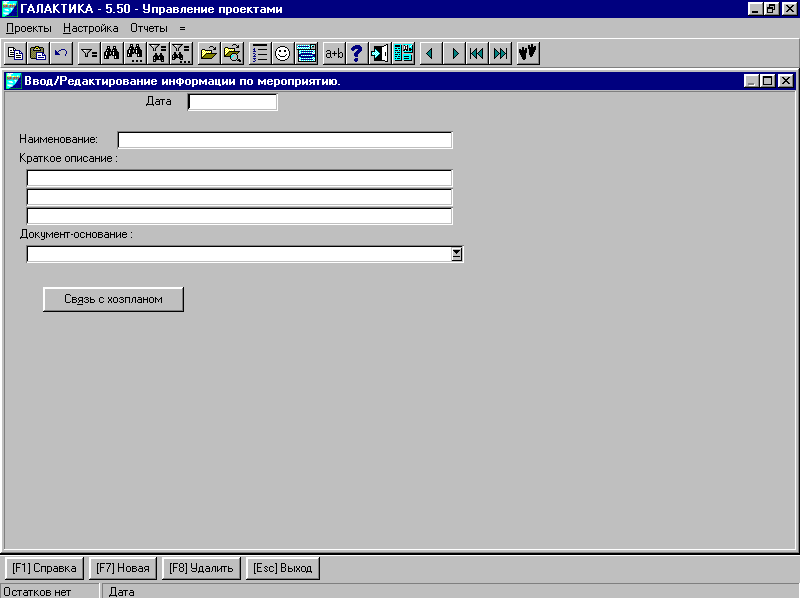Click the Undo arrow toolbar icon
The image size is (800, 600).
pos(61,53)
